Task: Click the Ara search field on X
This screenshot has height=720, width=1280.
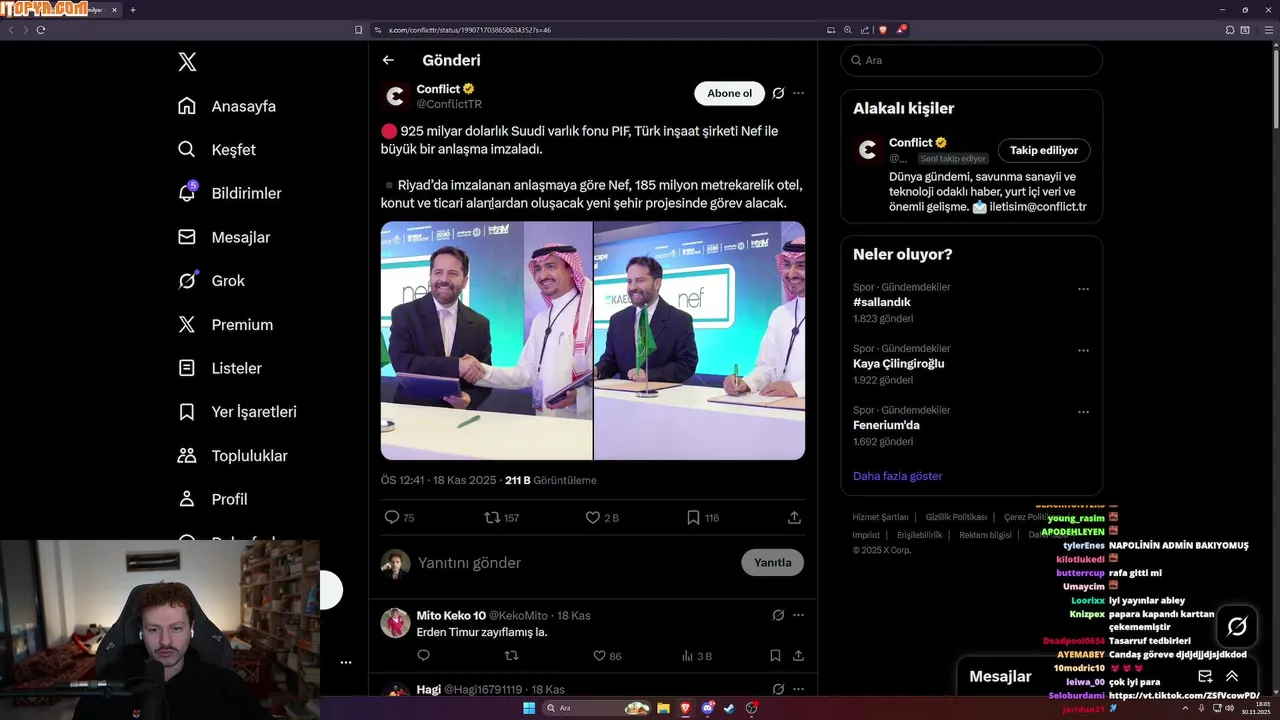Action: point(971,60)
